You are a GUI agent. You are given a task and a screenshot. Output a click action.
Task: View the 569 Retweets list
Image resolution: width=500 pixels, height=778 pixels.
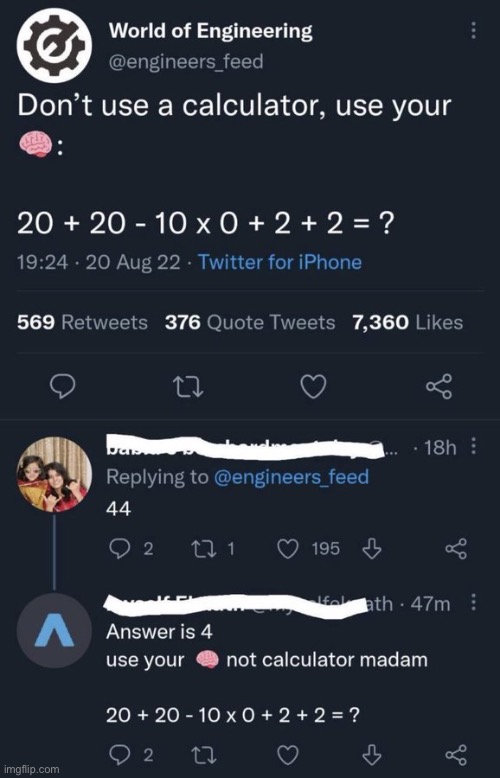[x=82, y=323]
